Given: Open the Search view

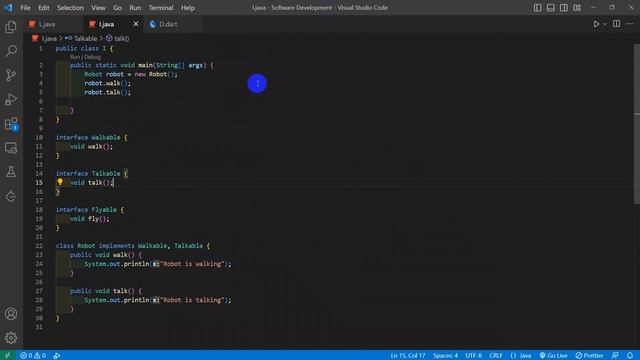Looking at the screenshot, I should coord(11,51).
